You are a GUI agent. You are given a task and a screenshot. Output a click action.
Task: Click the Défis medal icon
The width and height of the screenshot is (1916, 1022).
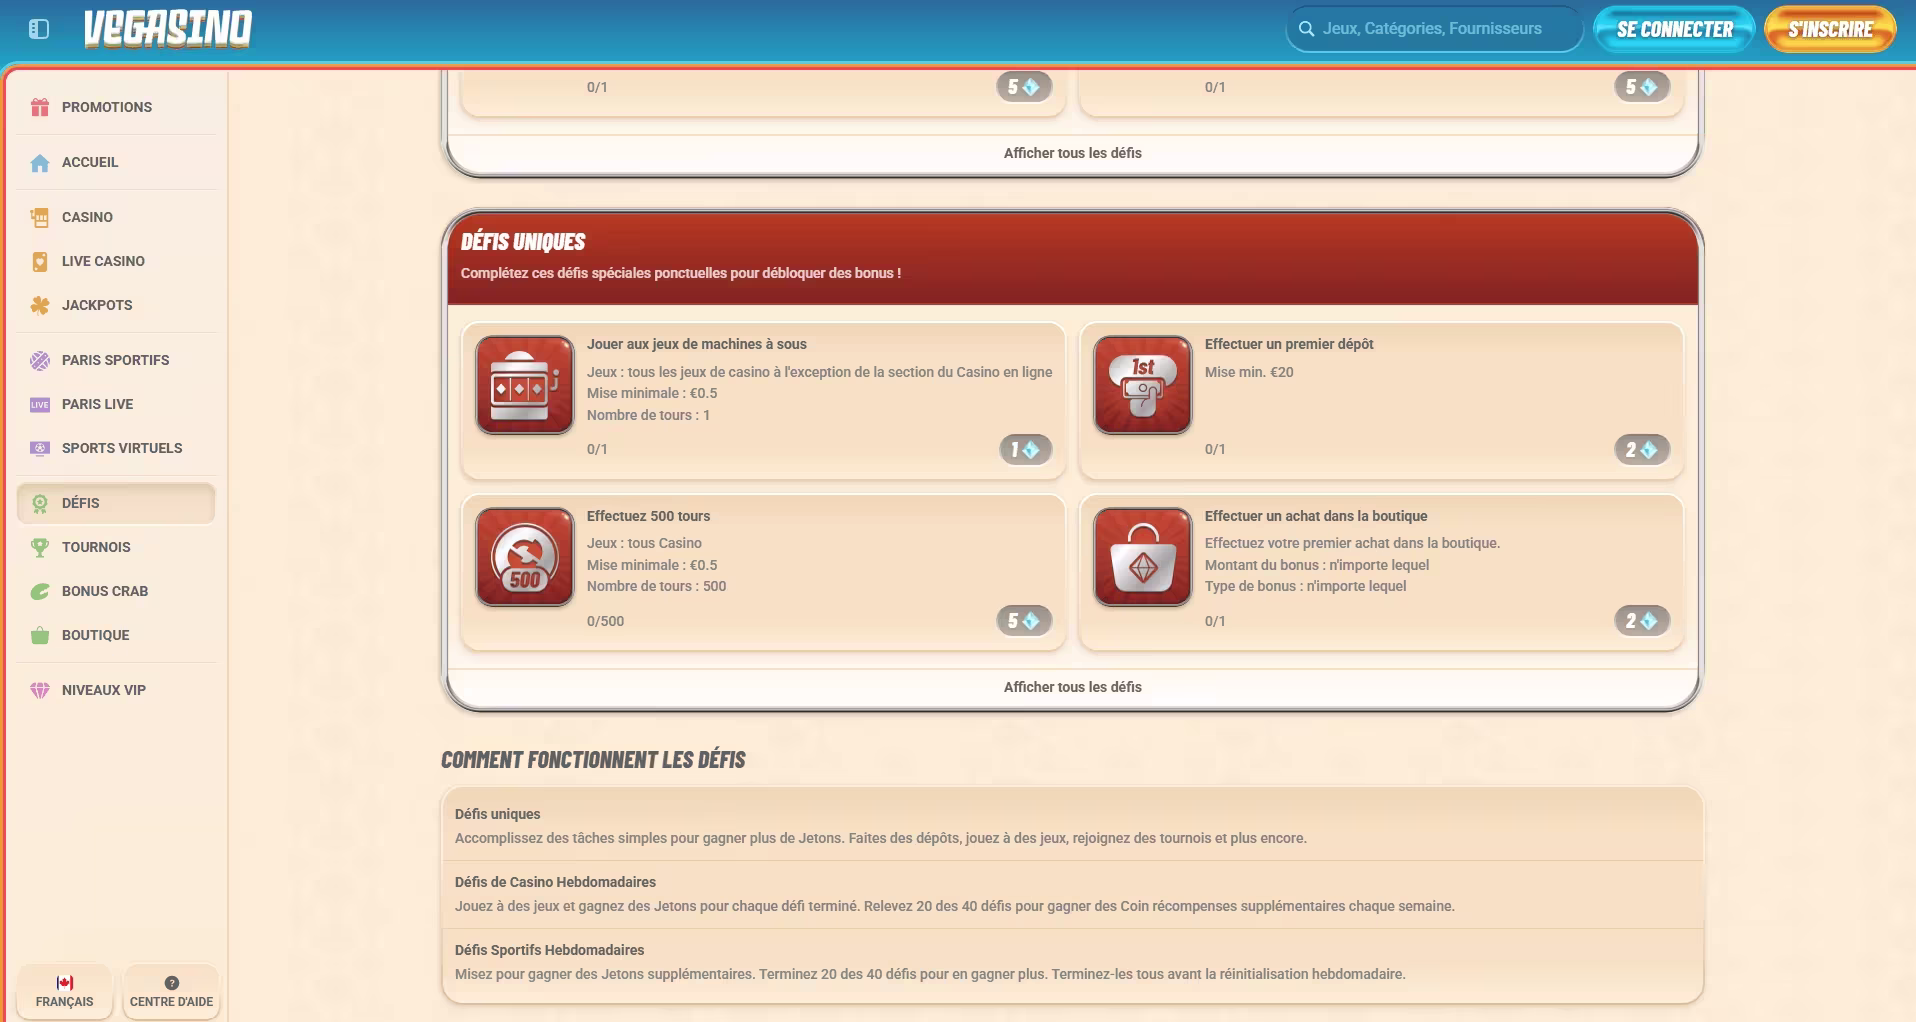click(x=40, y=503)
